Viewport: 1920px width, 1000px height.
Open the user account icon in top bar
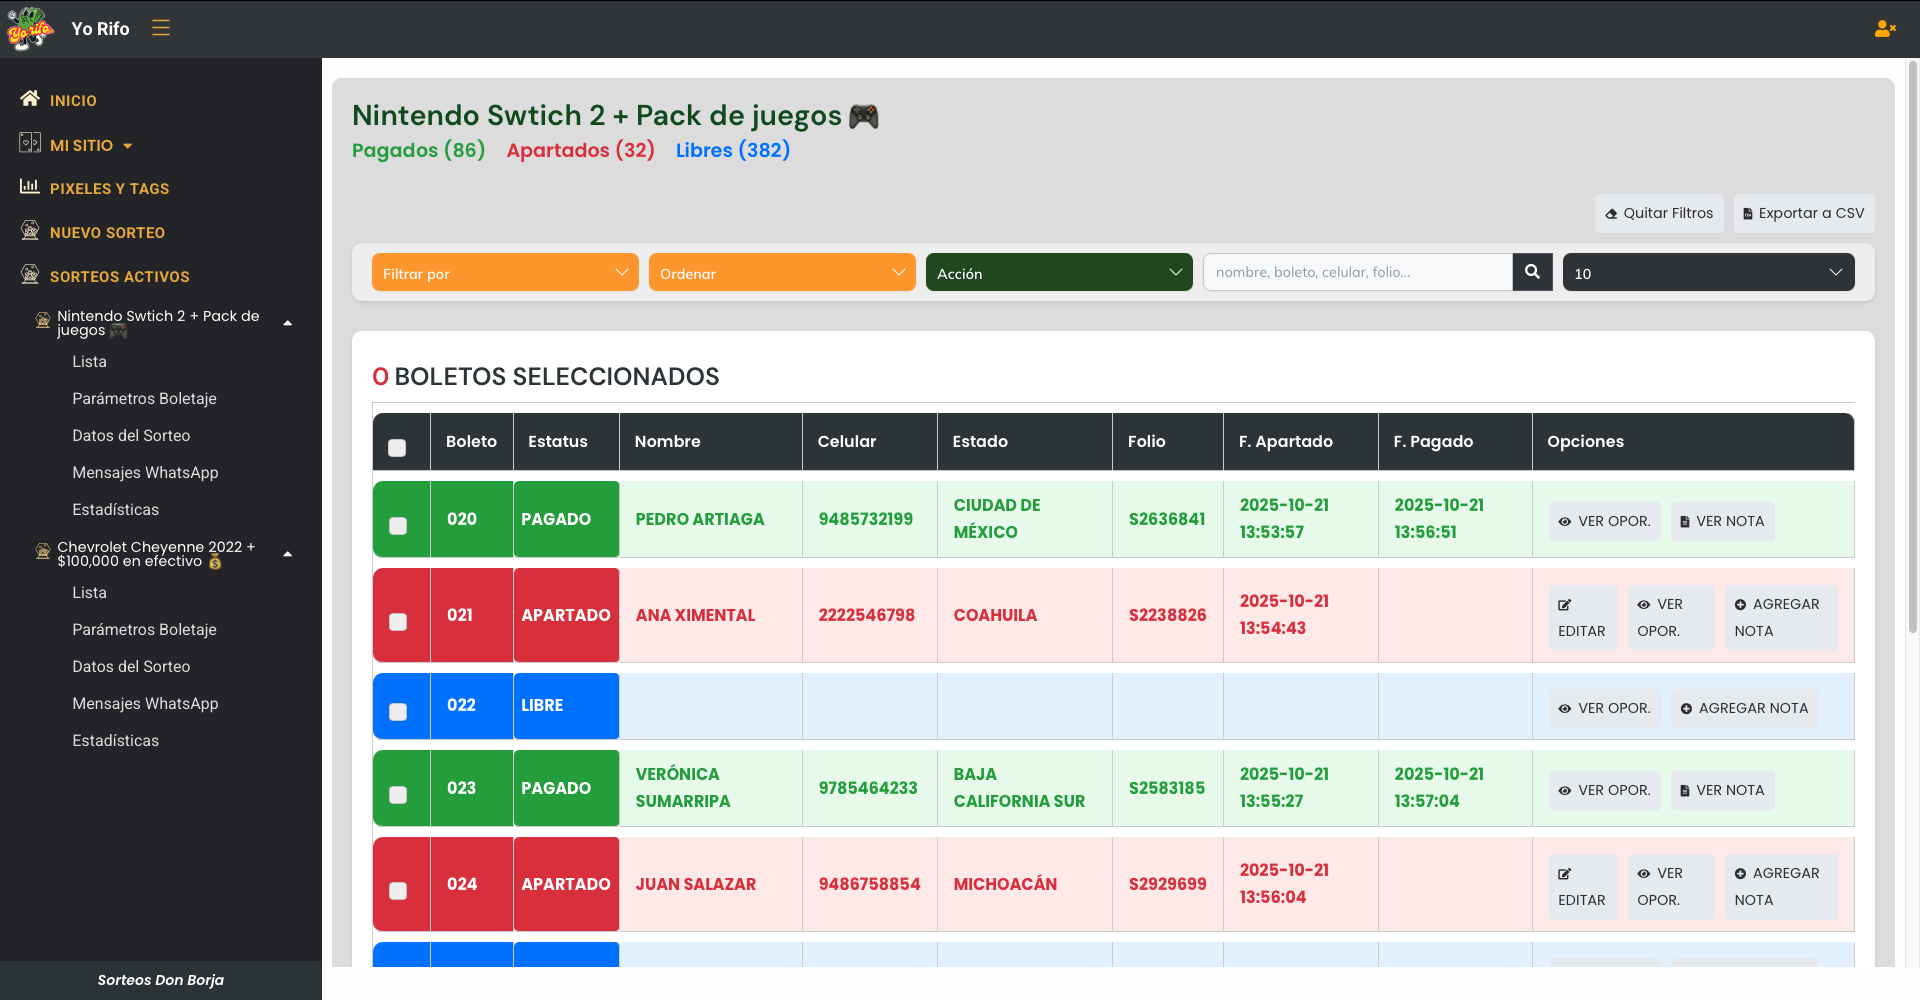pyautogui.click(x=1884, y=29)
